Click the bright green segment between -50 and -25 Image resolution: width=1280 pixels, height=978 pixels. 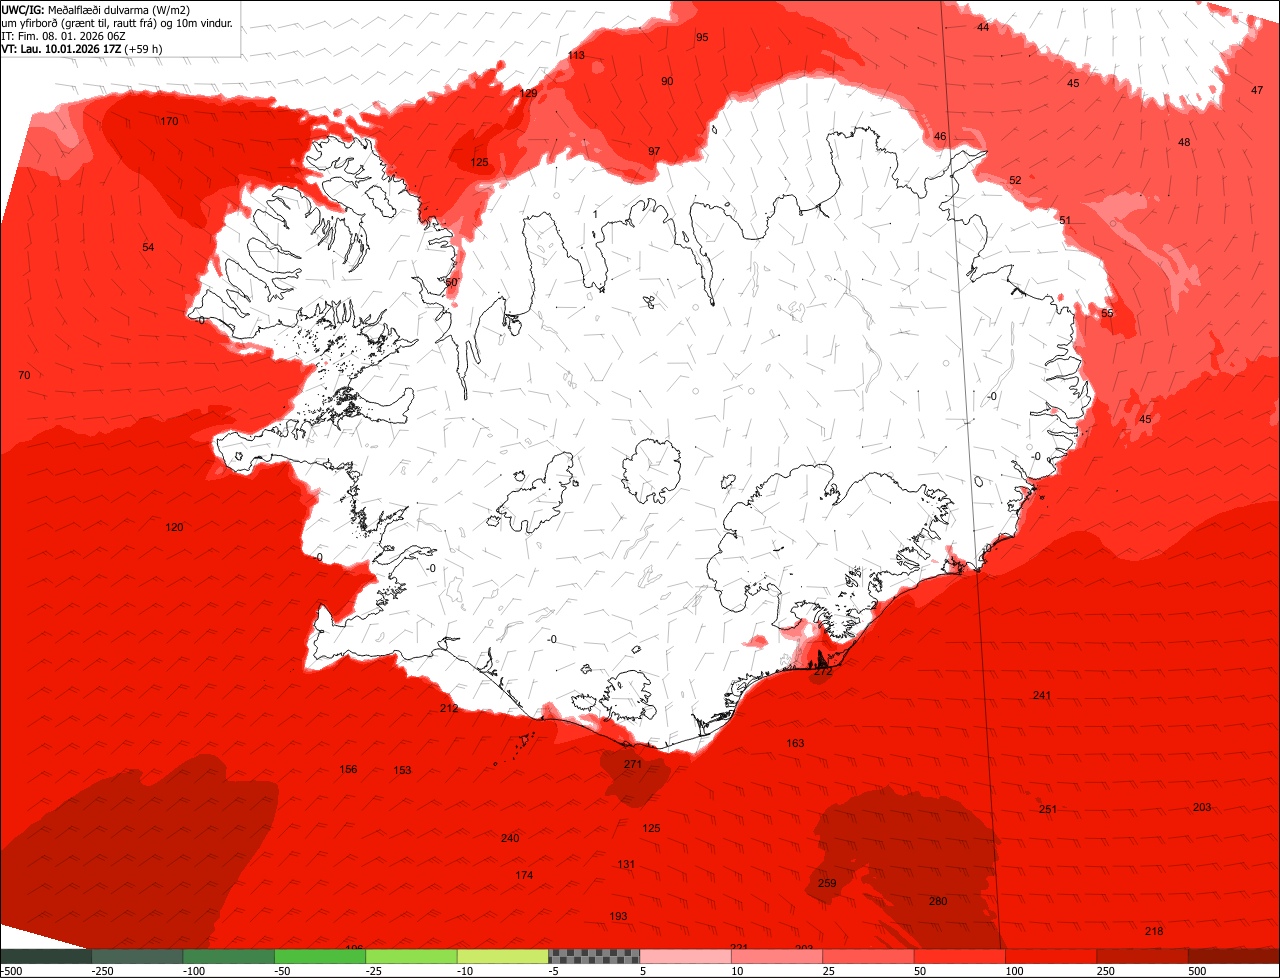click(x=320, y=956)
